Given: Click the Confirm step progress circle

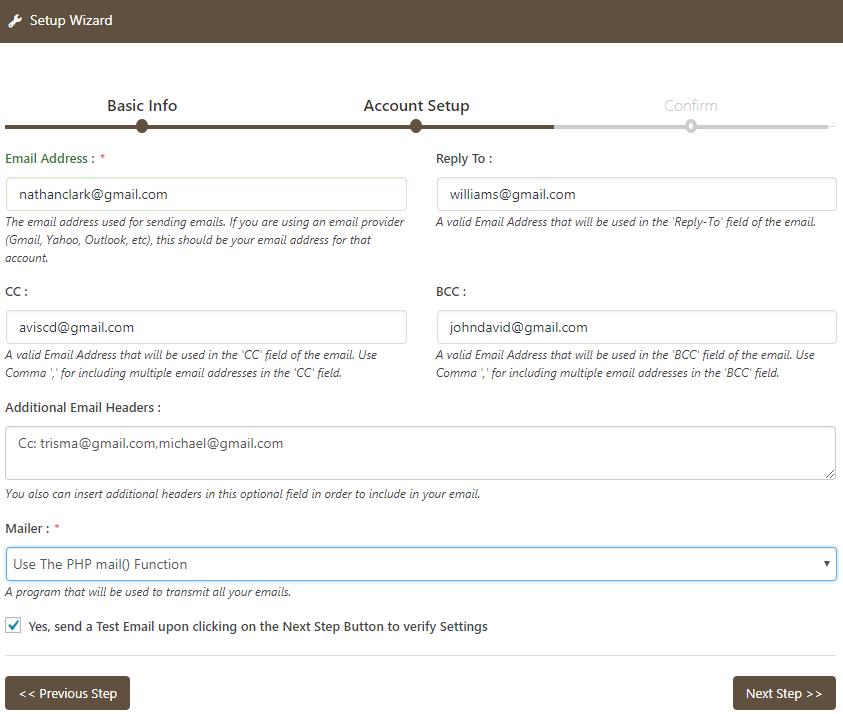Looking at the screenshot, I should coord(691,126).
